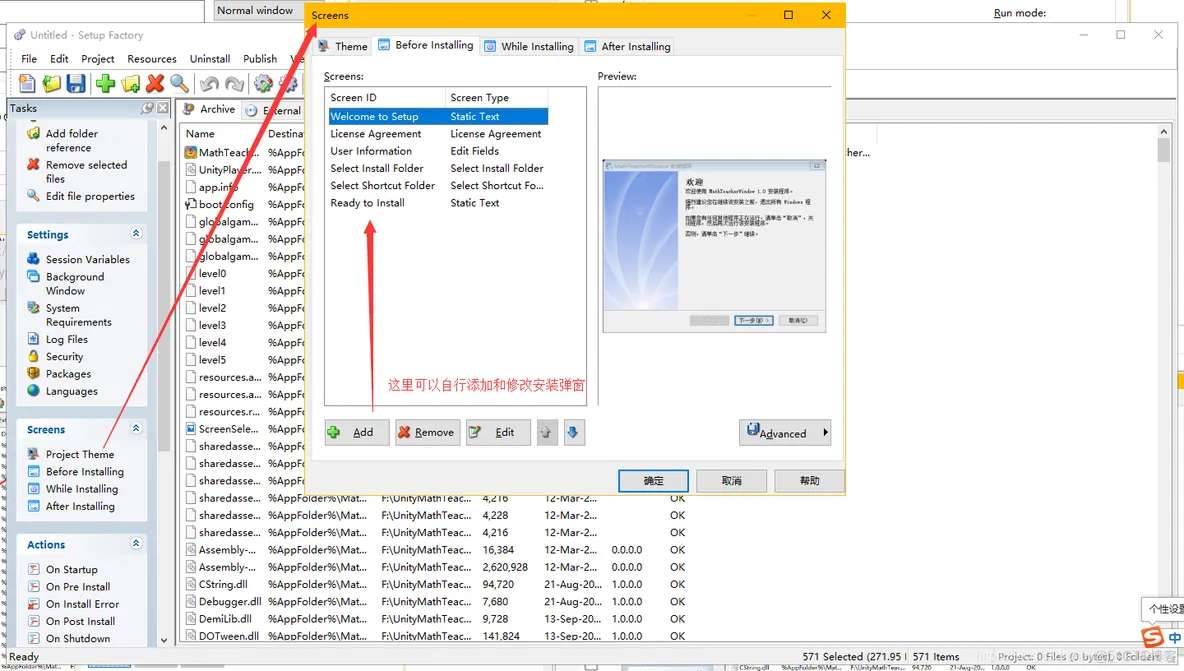Open the On Shutdown action
1184x671 pixels.
[x=78, y=639]
